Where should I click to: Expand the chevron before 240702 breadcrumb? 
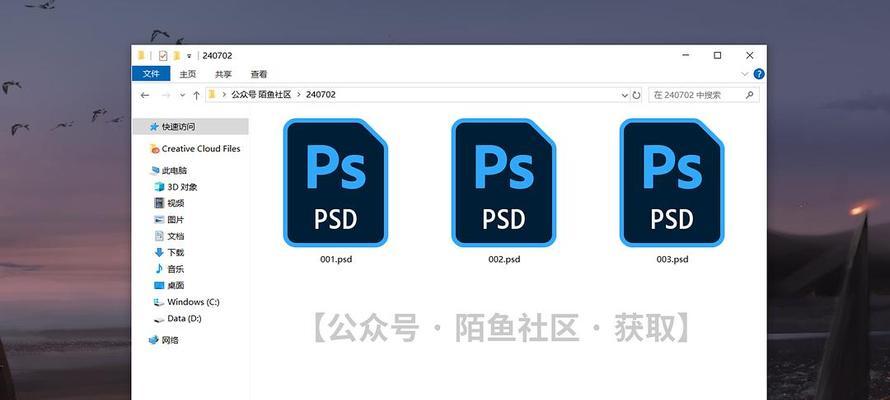(299, 95)
